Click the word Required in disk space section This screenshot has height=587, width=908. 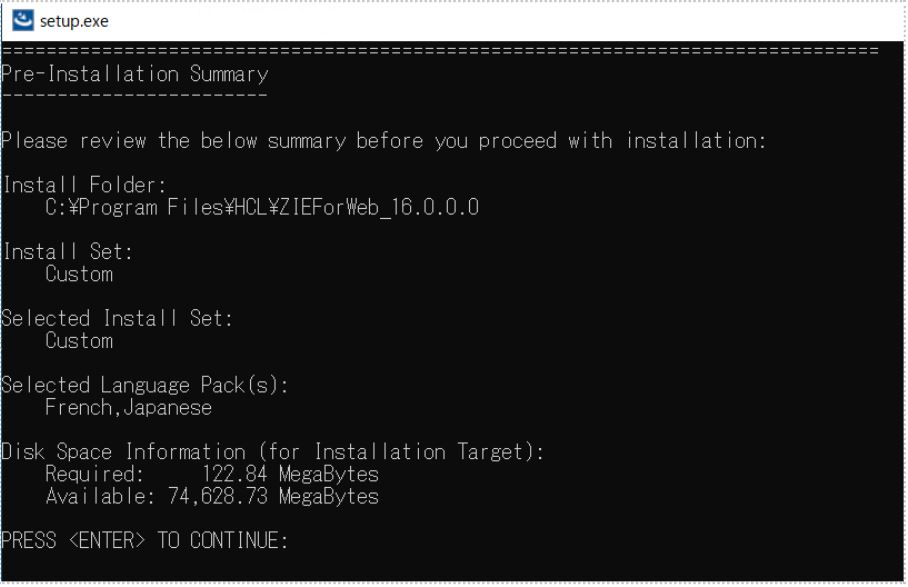click(90, 474)
